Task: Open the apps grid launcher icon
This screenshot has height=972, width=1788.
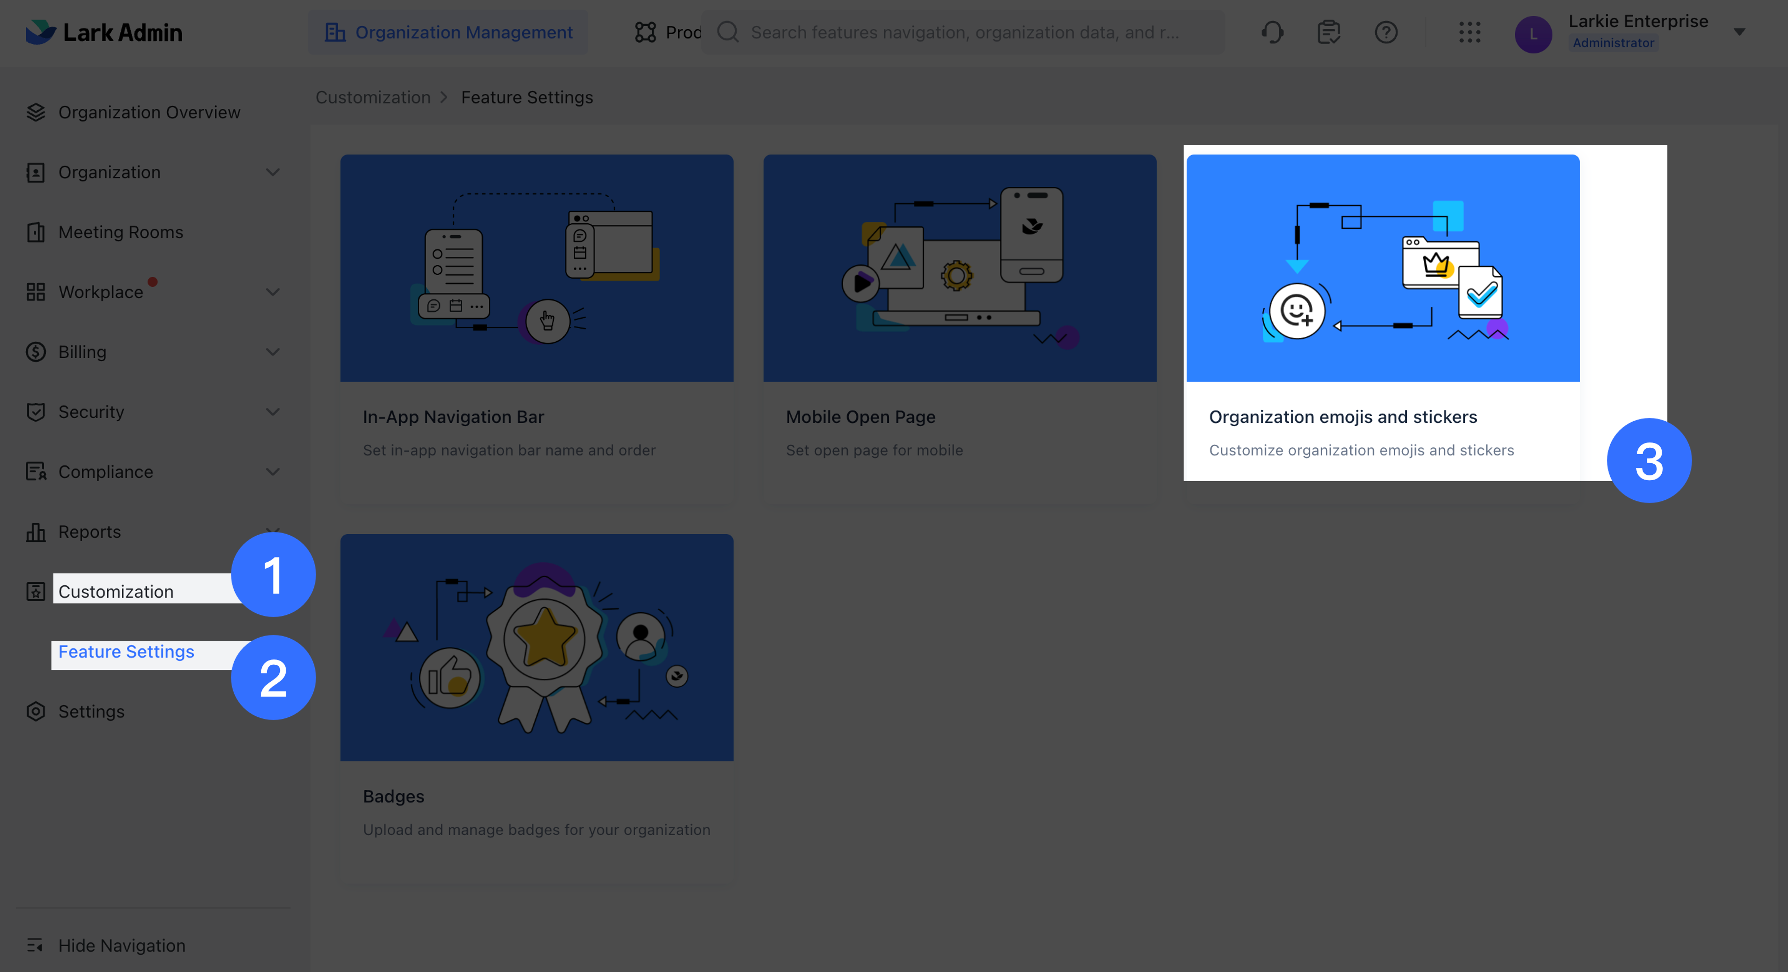Action: 1469,32
